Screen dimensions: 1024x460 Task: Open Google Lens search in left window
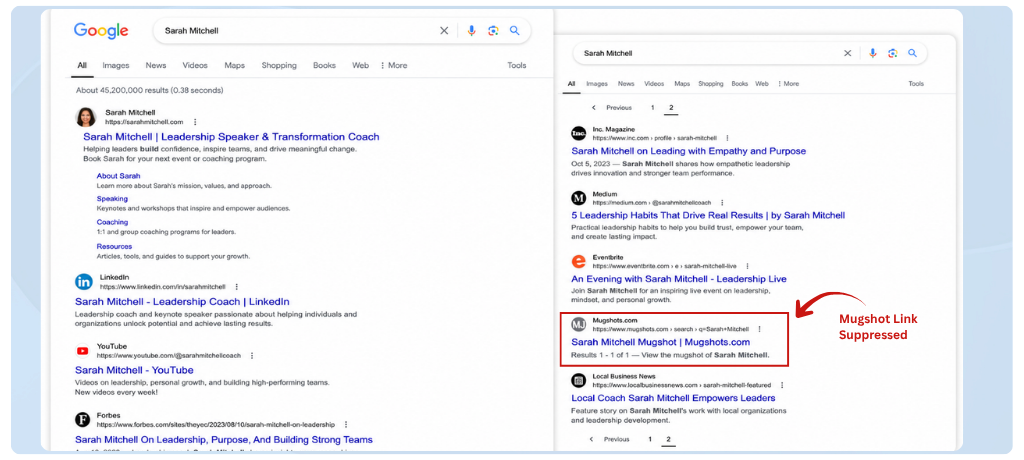(x=493, y=31)
